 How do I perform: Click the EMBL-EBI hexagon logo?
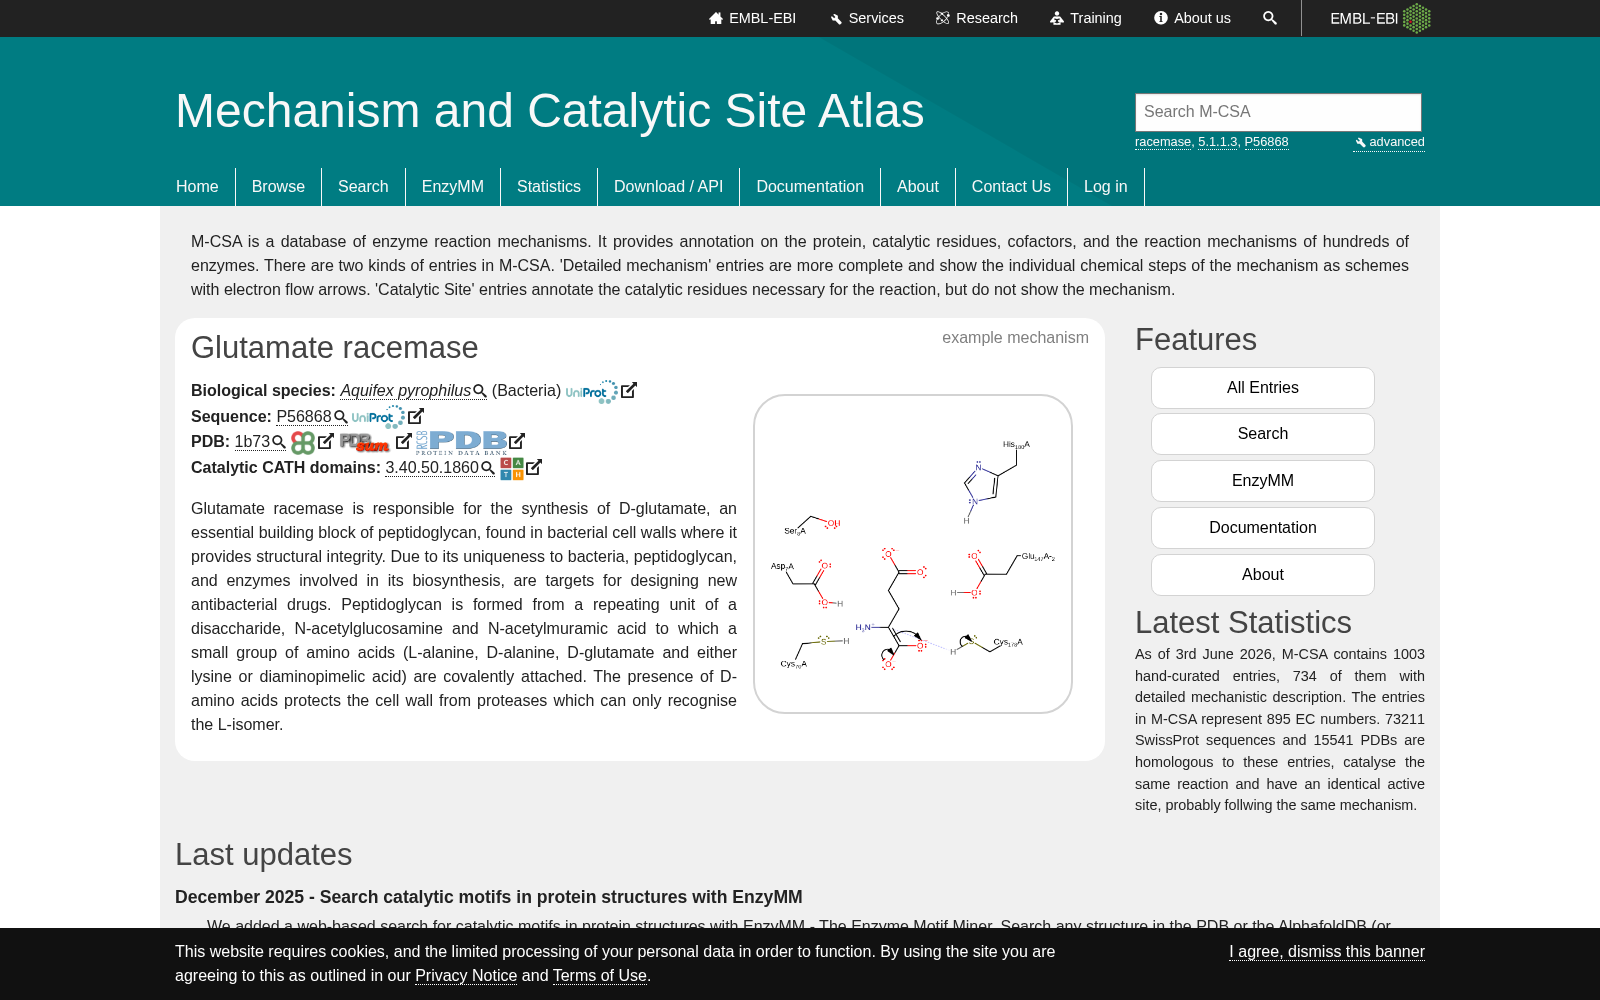[1380, 18]
